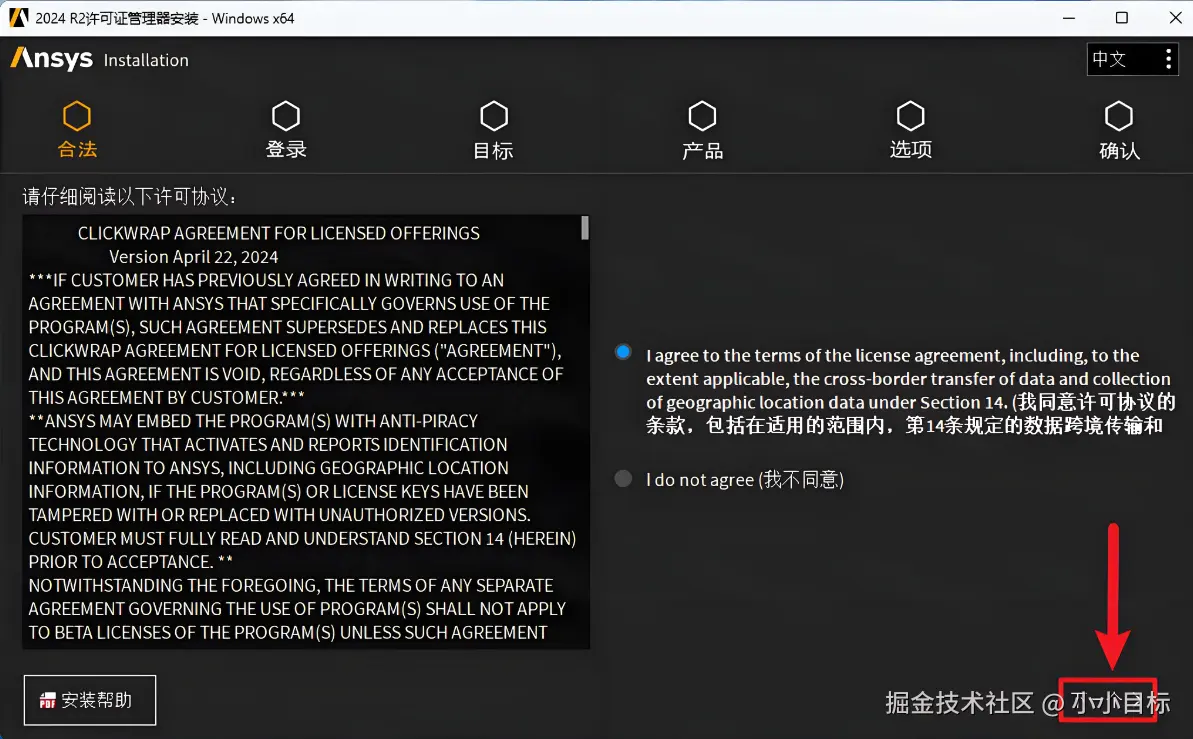Click the 'PRIOR TO ACCEPTANCE. **' line
This screenshot has width=1193, height=739.
tap(131, 562)
